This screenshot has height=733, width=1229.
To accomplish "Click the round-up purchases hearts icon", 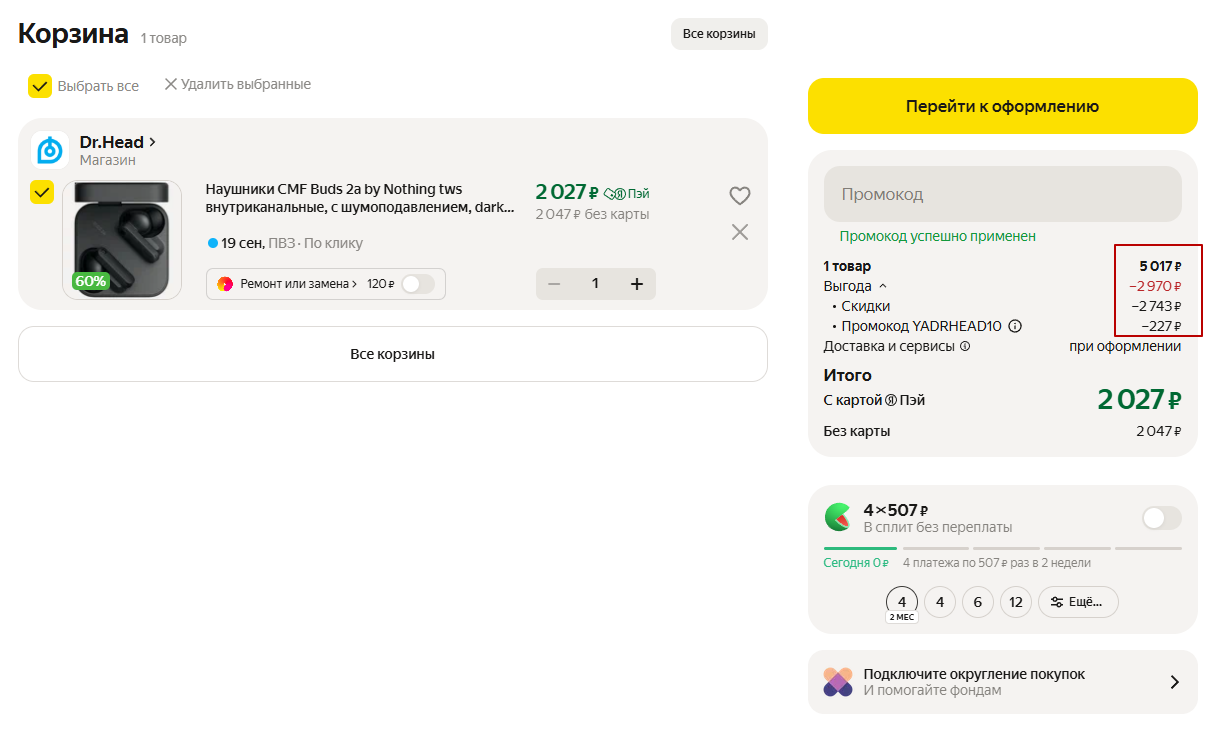I will coord(838,682).
